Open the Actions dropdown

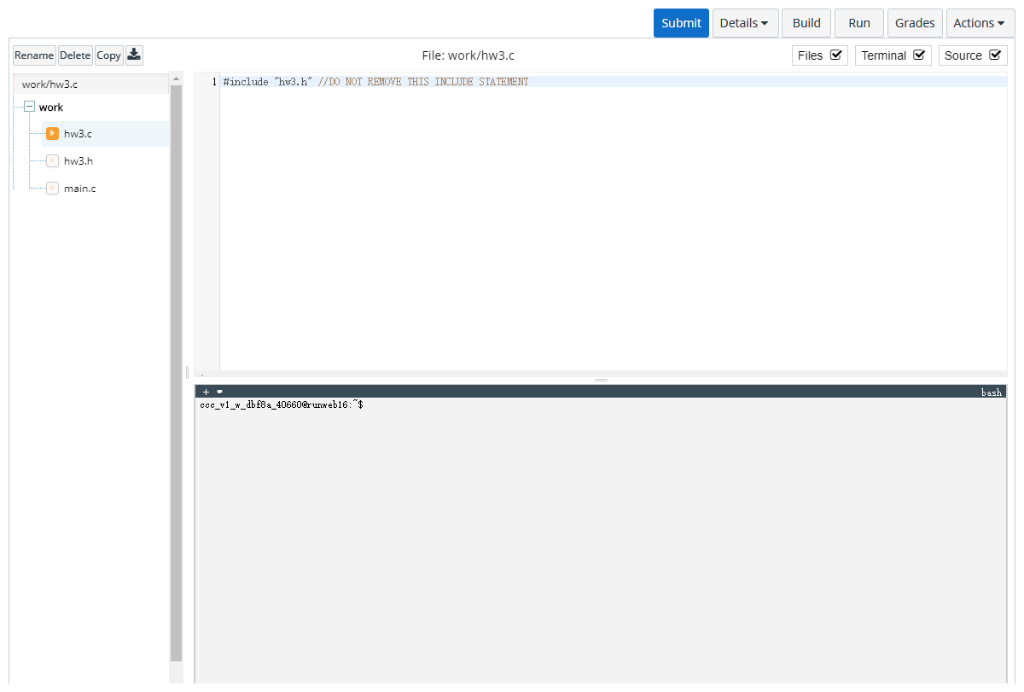pyautogui.click(x=979, y=22)
